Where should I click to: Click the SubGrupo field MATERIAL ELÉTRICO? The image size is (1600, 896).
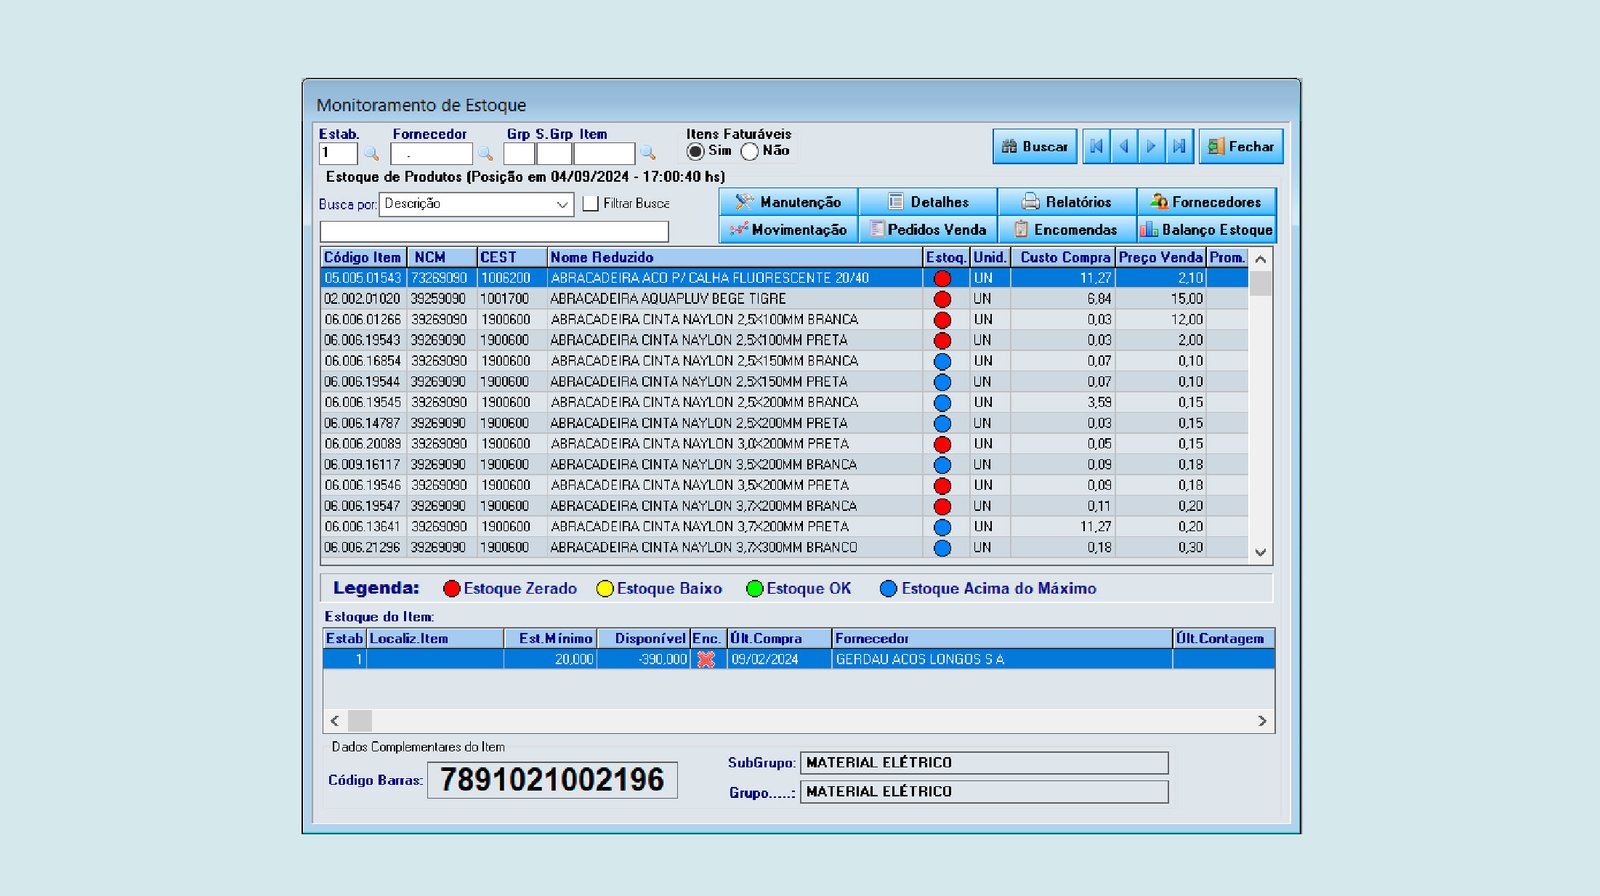click(x=984, y=763)
